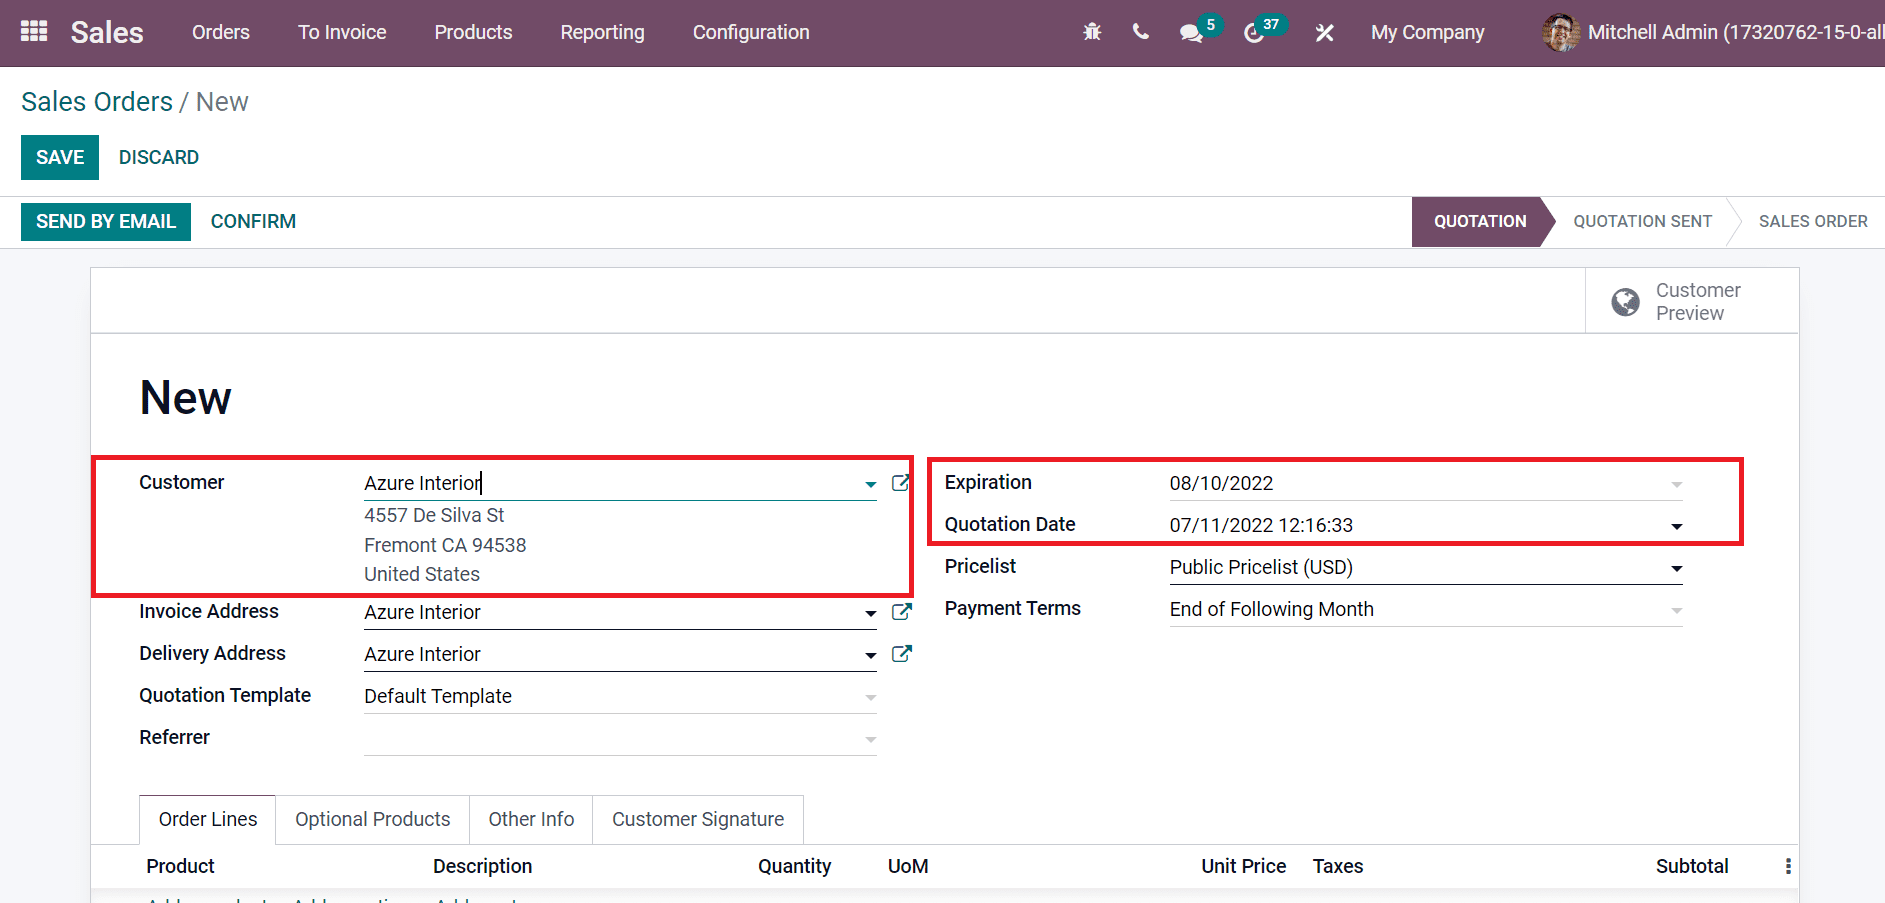Click the QUOTATION SENT status stage
Screen dimensions: 1885x903
point(1642,221)
